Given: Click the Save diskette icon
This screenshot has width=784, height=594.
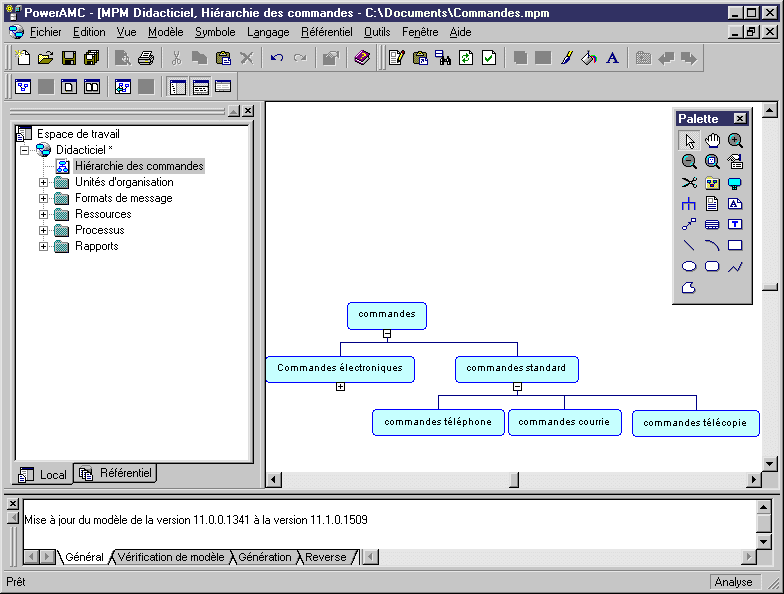Looking at the screenshot, I should (x=69, y=58).
